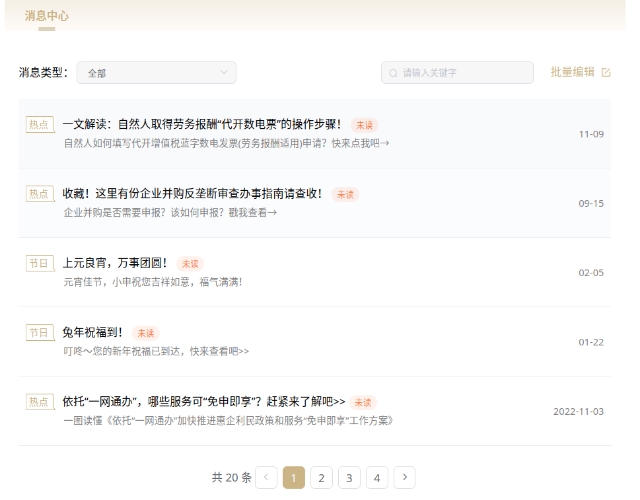Click the search magnifier icon
640x500 pixels.
pos(393,73)
